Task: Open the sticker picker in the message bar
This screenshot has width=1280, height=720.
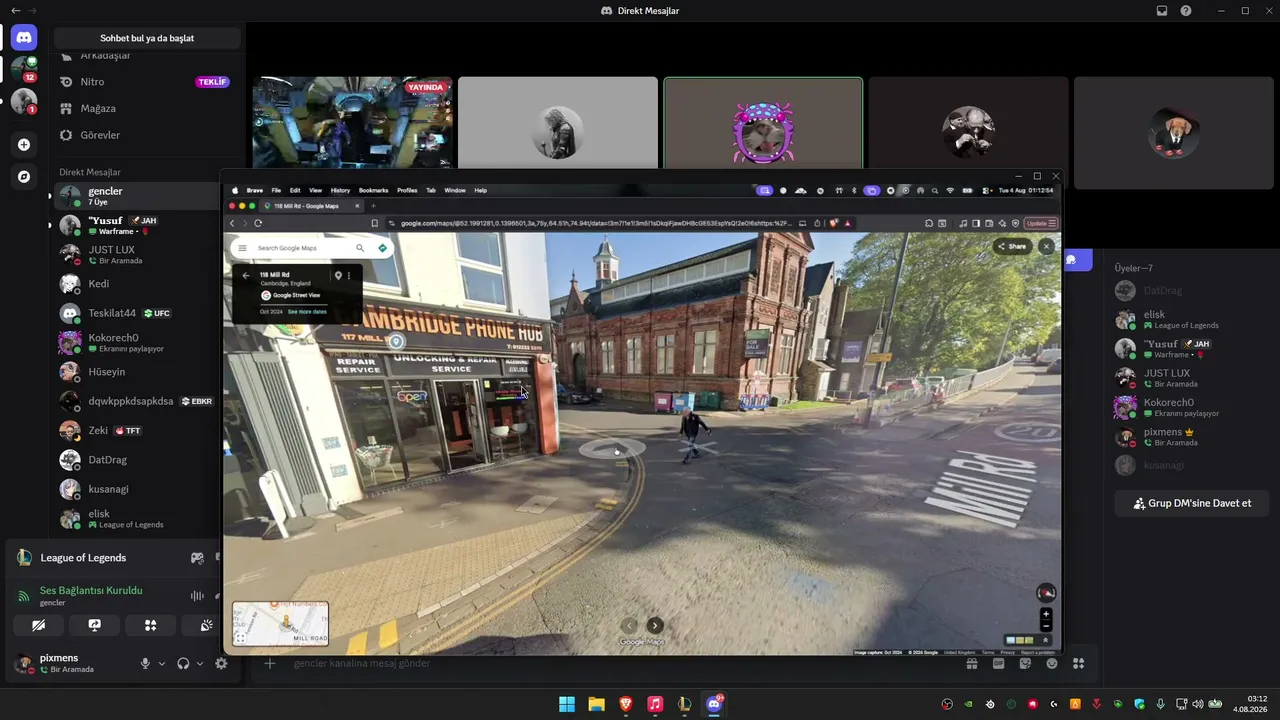Action: click(x=1025, y=663)
